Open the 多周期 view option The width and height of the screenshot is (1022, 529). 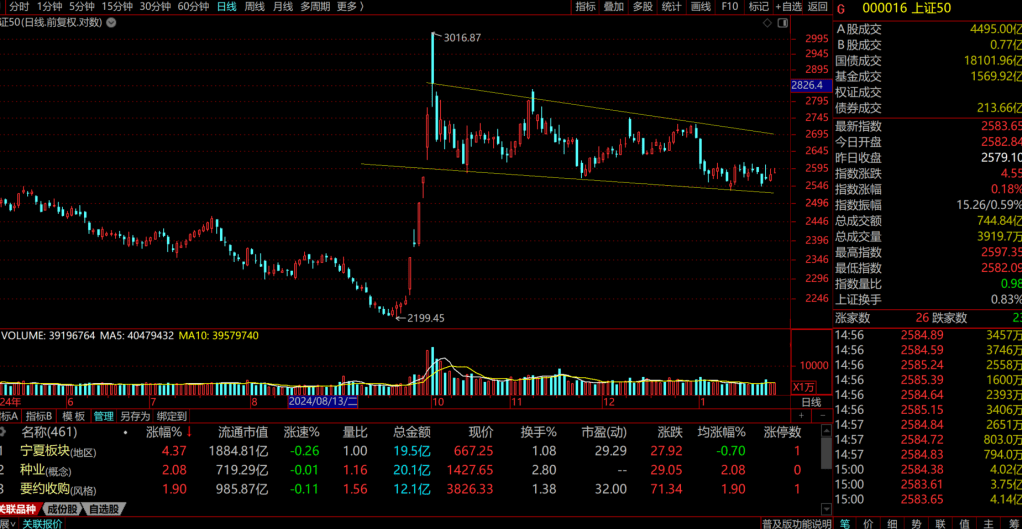[x=315, y=6]
